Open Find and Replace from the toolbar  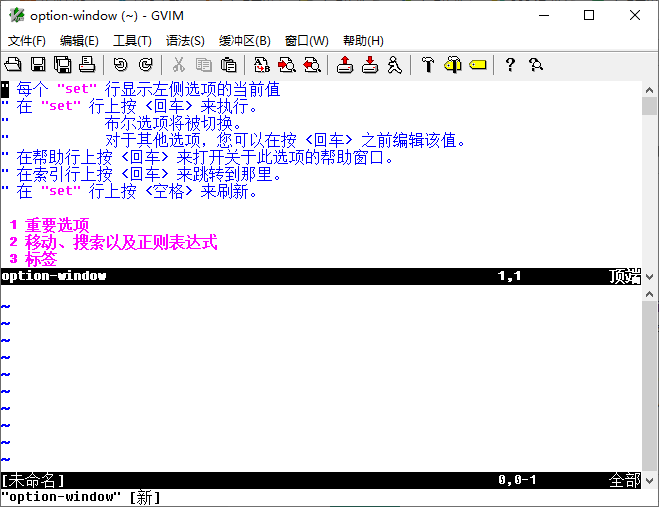263,65
